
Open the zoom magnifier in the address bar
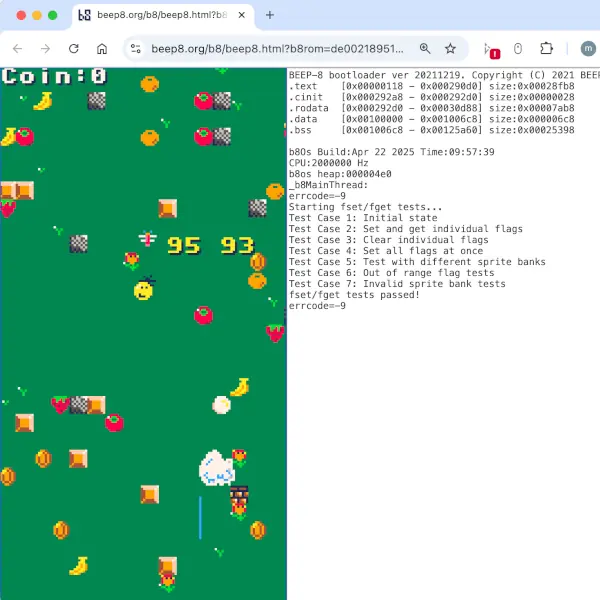click(425, 48)
